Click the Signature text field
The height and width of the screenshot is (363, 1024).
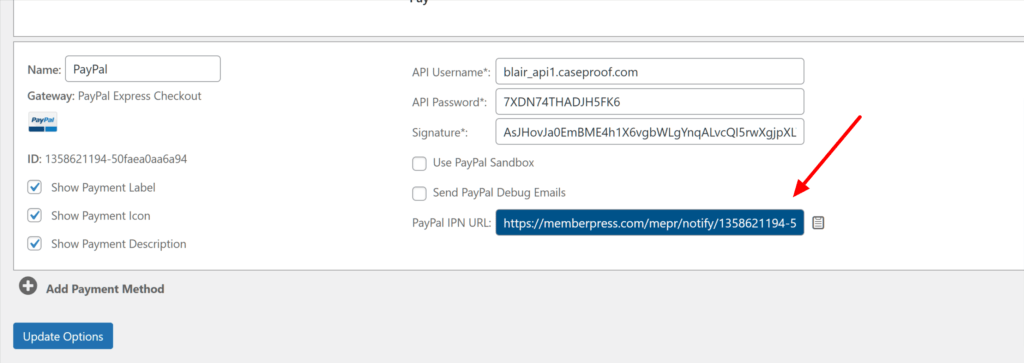[x=650, y=132]
